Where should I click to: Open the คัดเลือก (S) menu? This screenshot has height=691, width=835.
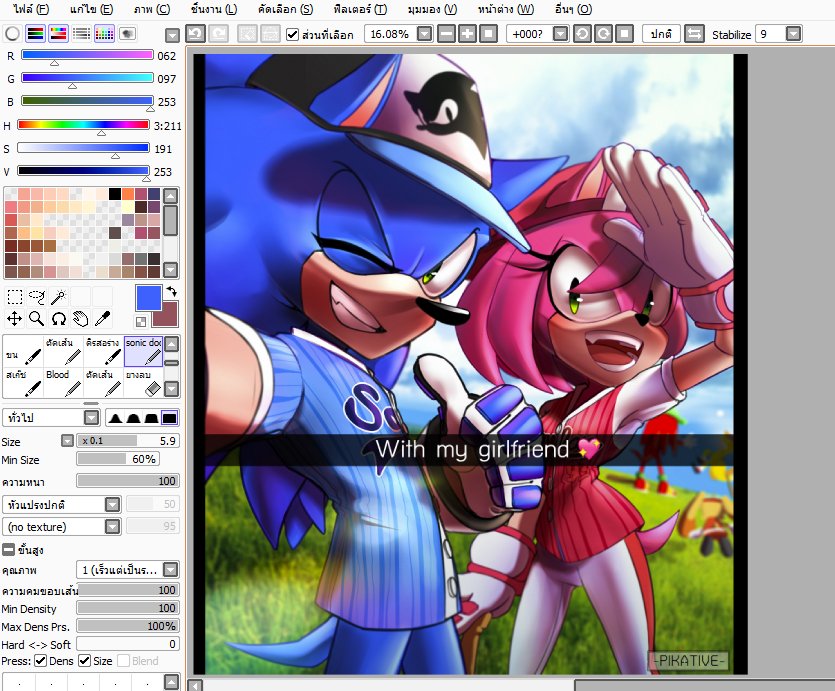tap(285, 9)
